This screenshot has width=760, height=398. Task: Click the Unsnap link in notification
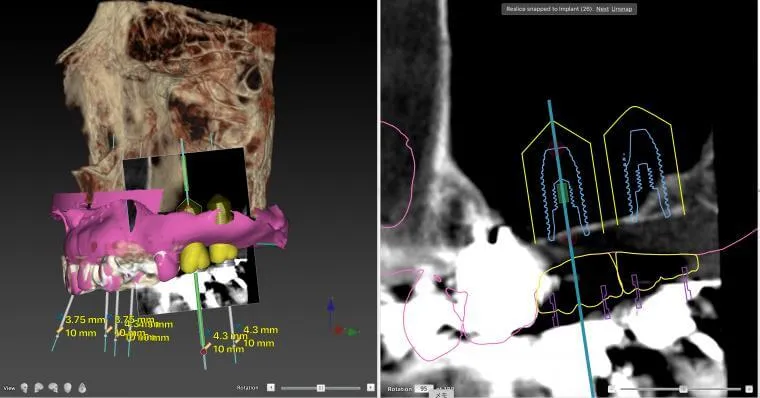(x=622, y=9)
